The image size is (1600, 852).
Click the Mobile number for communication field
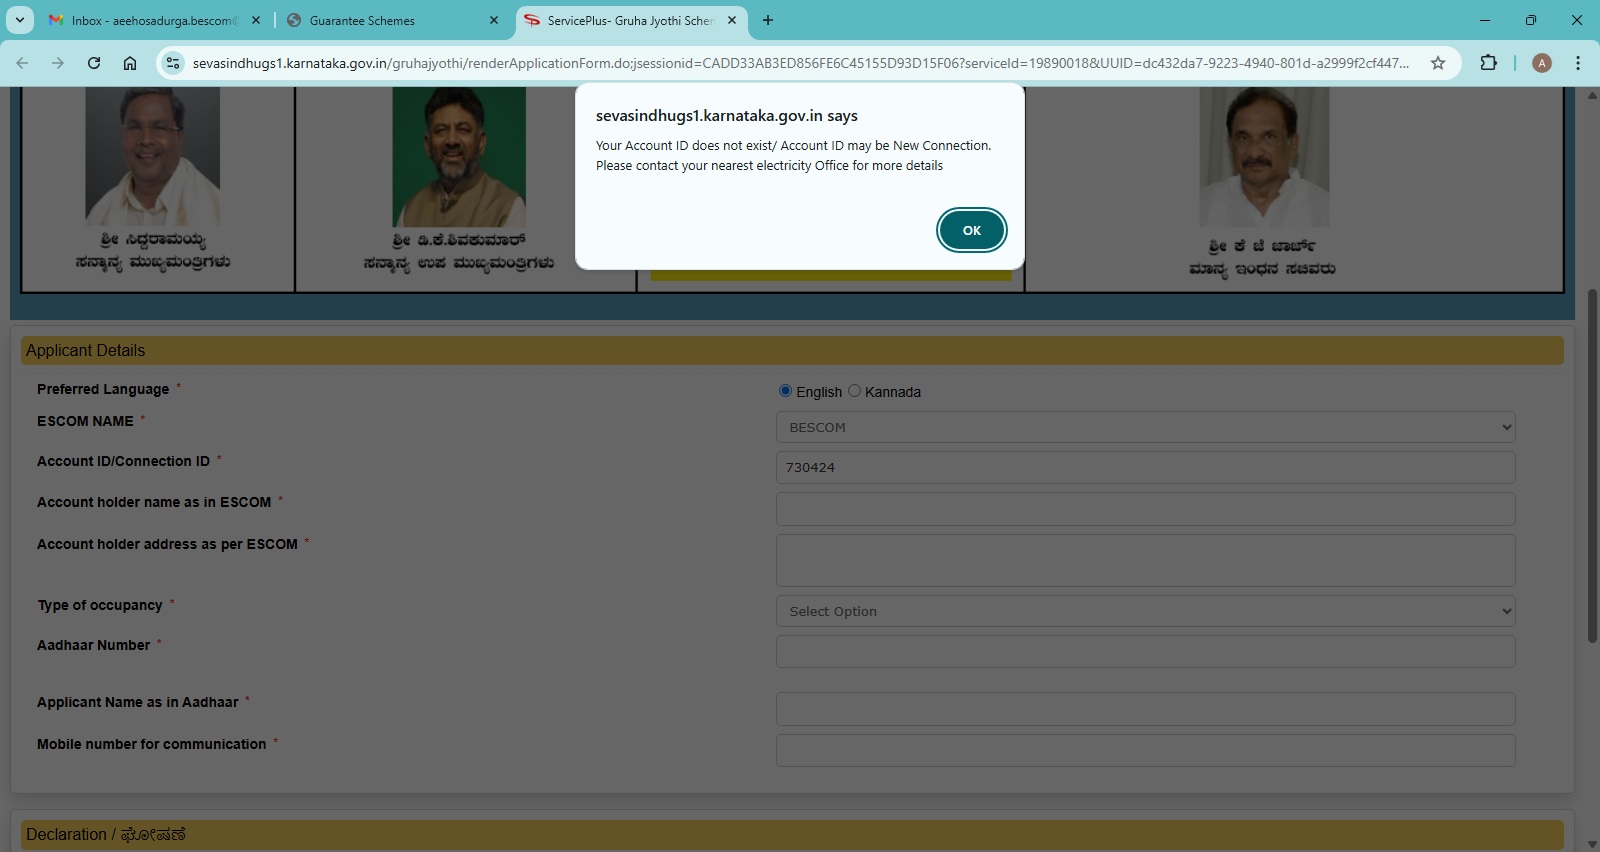pos(1145,751)
